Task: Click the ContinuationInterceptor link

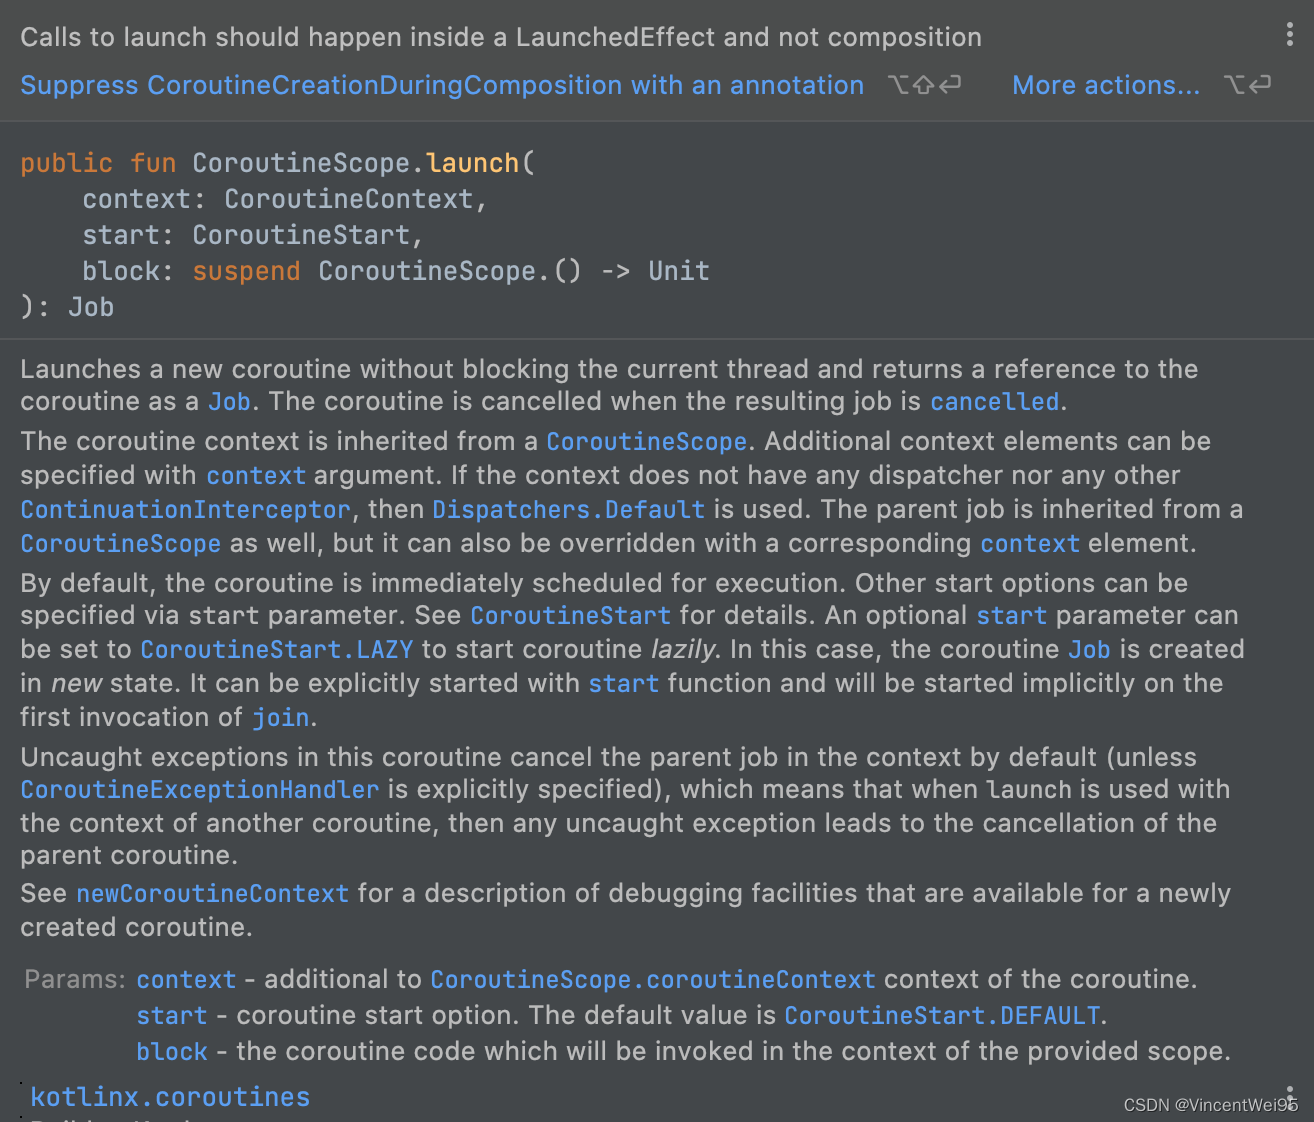Action: click(x=184, y=510)
